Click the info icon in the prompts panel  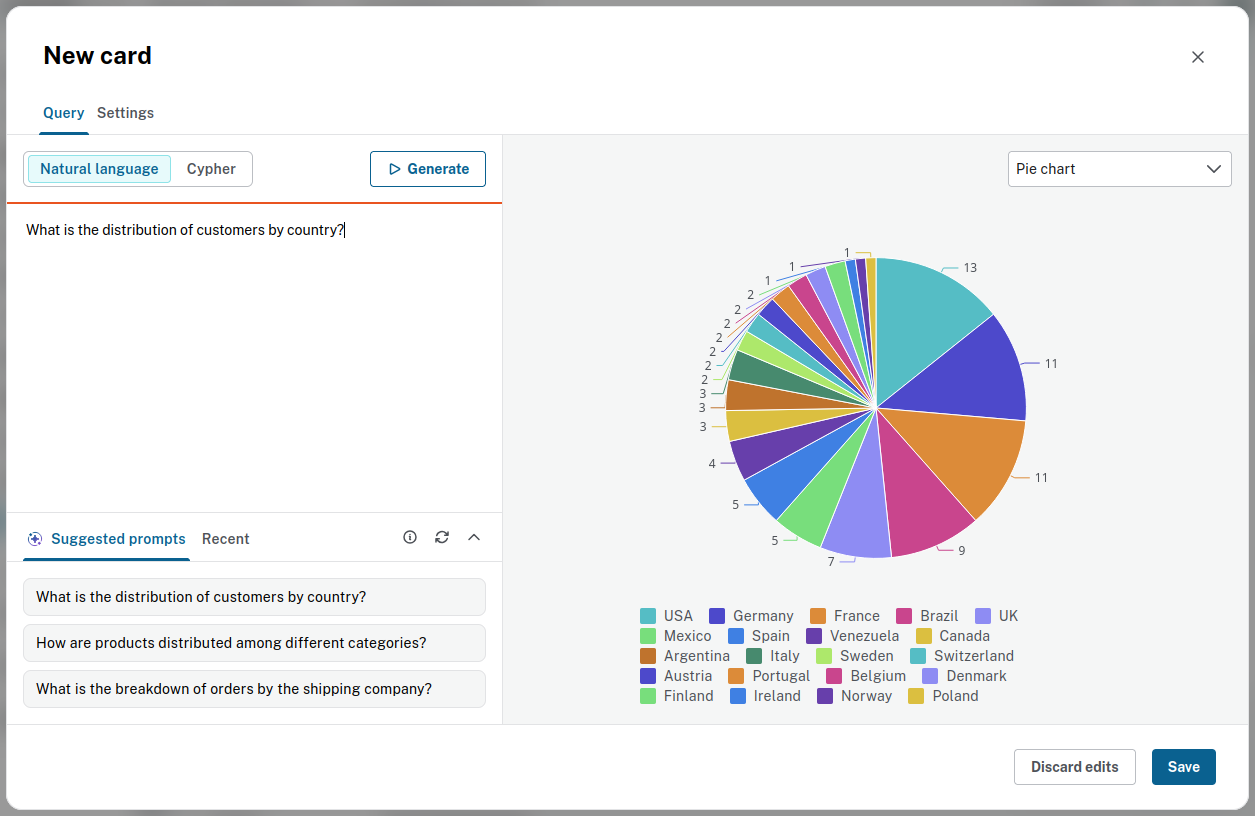410,537
